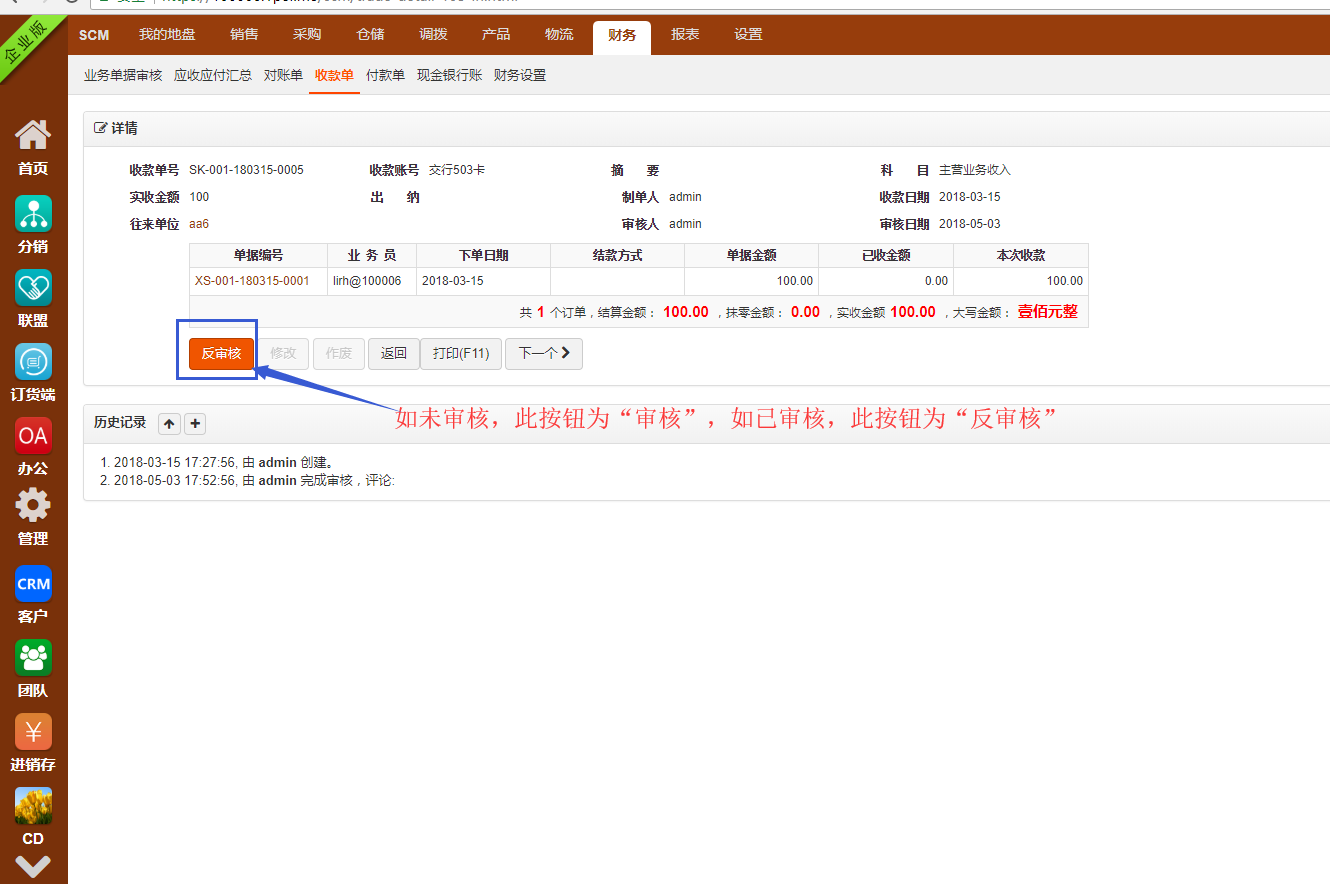Open the 管理 gear icon
Image resolution: width=1330 pixels, height=884 pixels.
(33, 506)
